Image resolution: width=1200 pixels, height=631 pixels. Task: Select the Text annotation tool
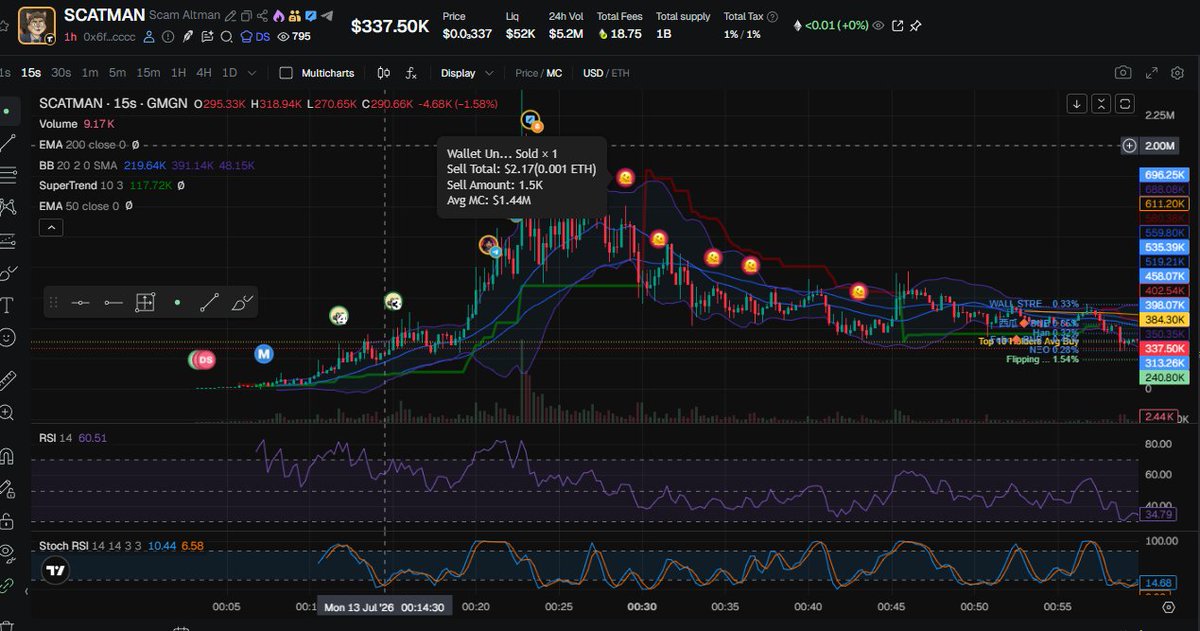coord(8,304)
